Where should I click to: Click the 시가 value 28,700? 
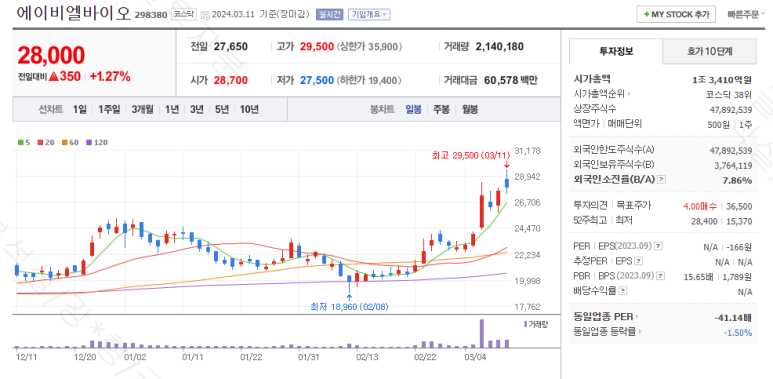pyautogui.click(x=231, y=80)
